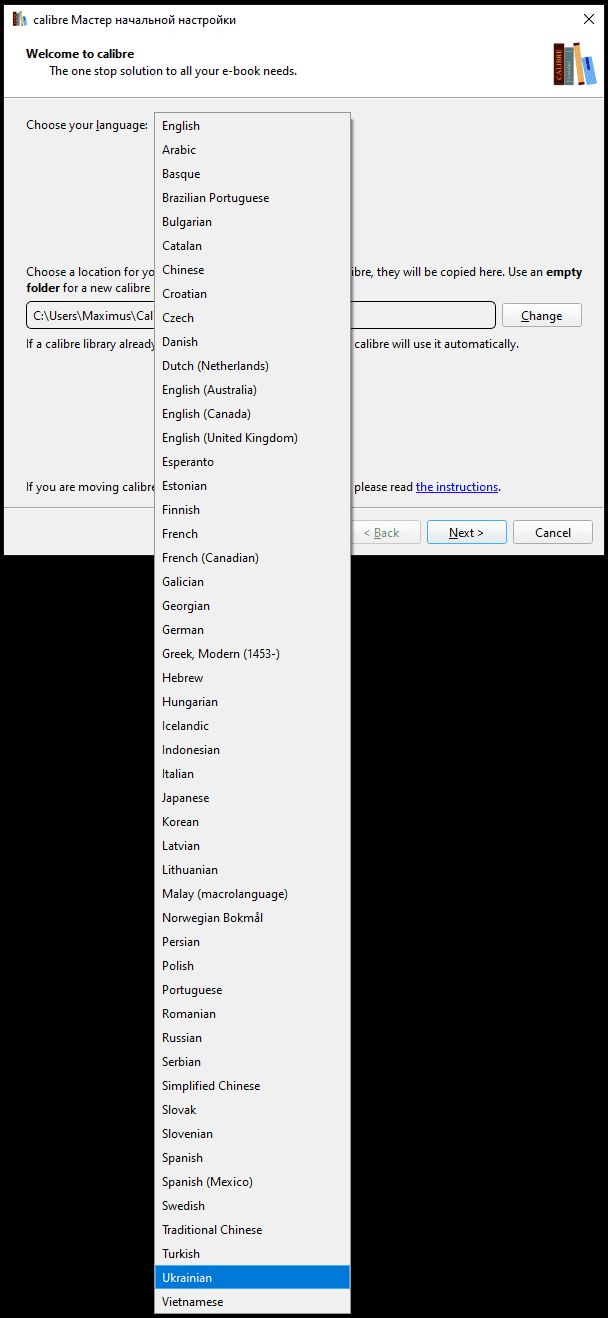The image size is (608, 1318).
Task: Select Italian from the list
Action: tap(252, 774)
